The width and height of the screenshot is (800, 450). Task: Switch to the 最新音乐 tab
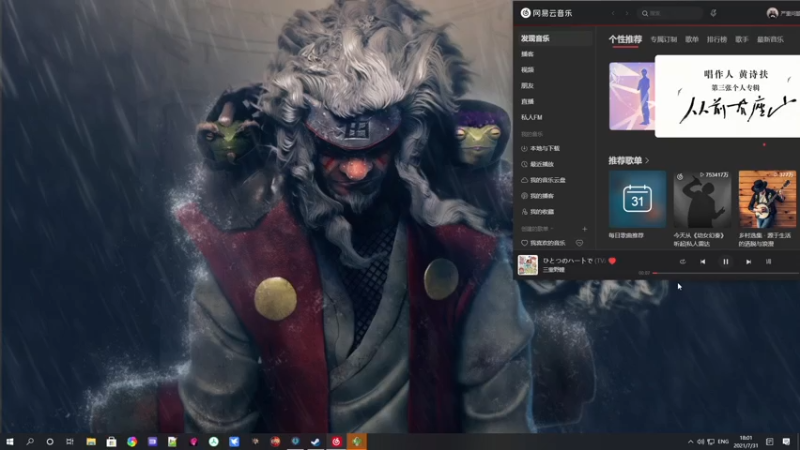tap(770, 39)
